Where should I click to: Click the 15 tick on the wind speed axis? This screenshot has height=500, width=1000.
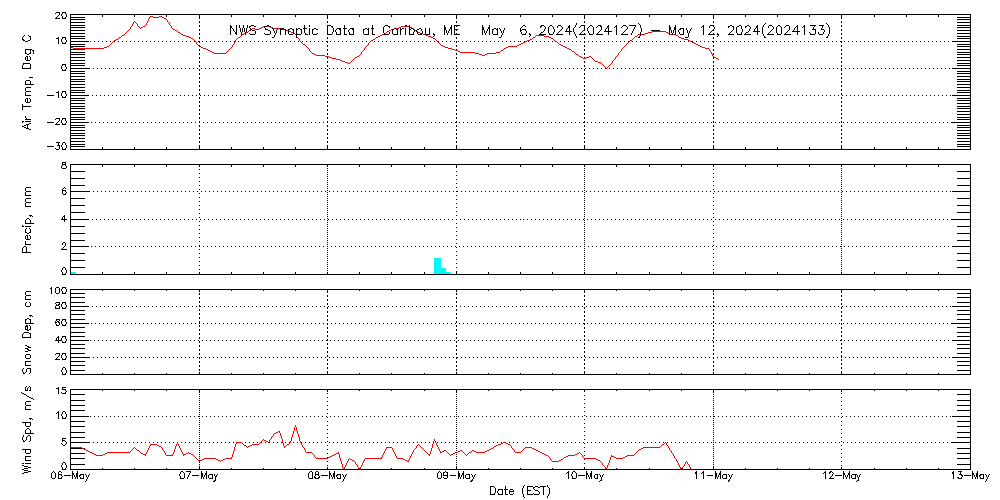[59, 389]
